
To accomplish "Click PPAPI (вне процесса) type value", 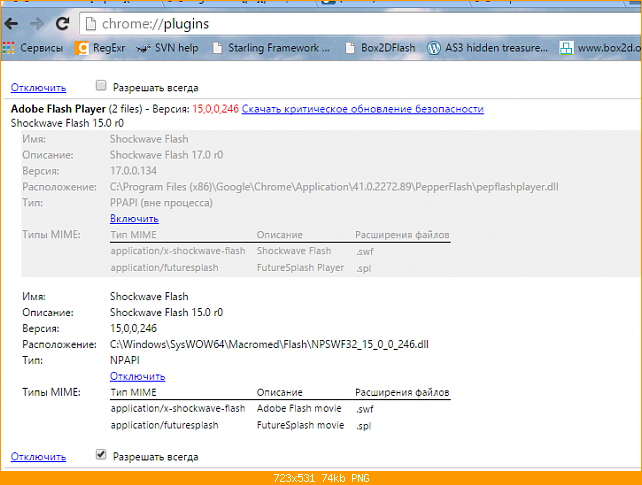I will (x=161, y=203).
